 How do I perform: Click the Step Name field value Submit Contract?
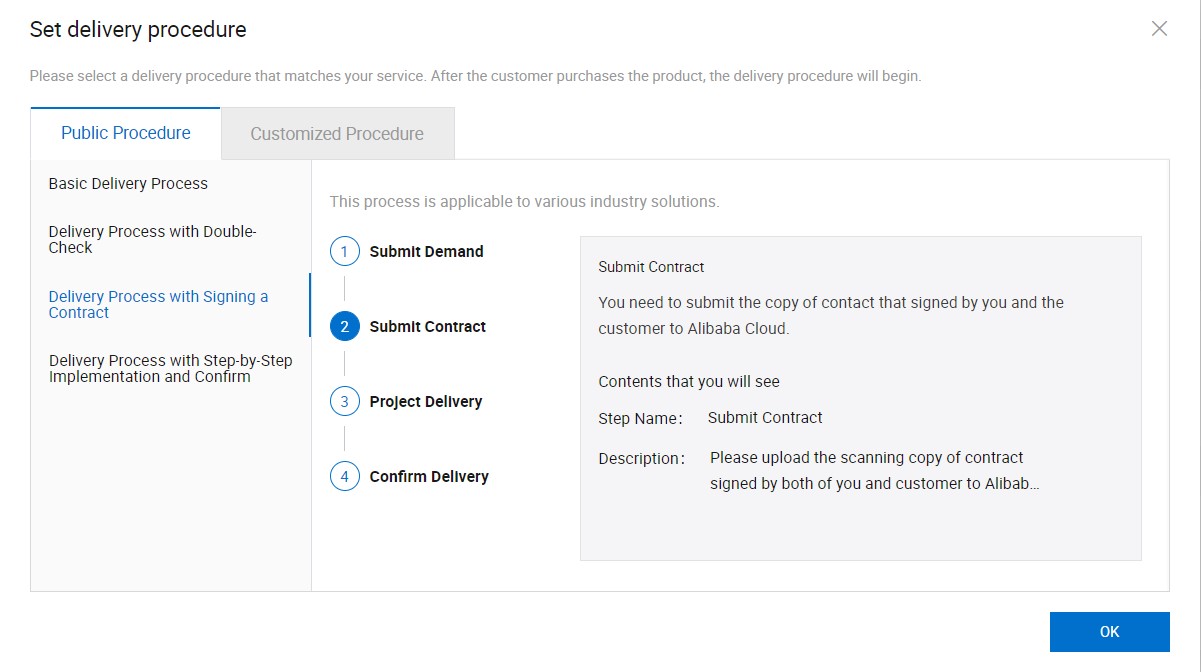(x=765, y=417)
